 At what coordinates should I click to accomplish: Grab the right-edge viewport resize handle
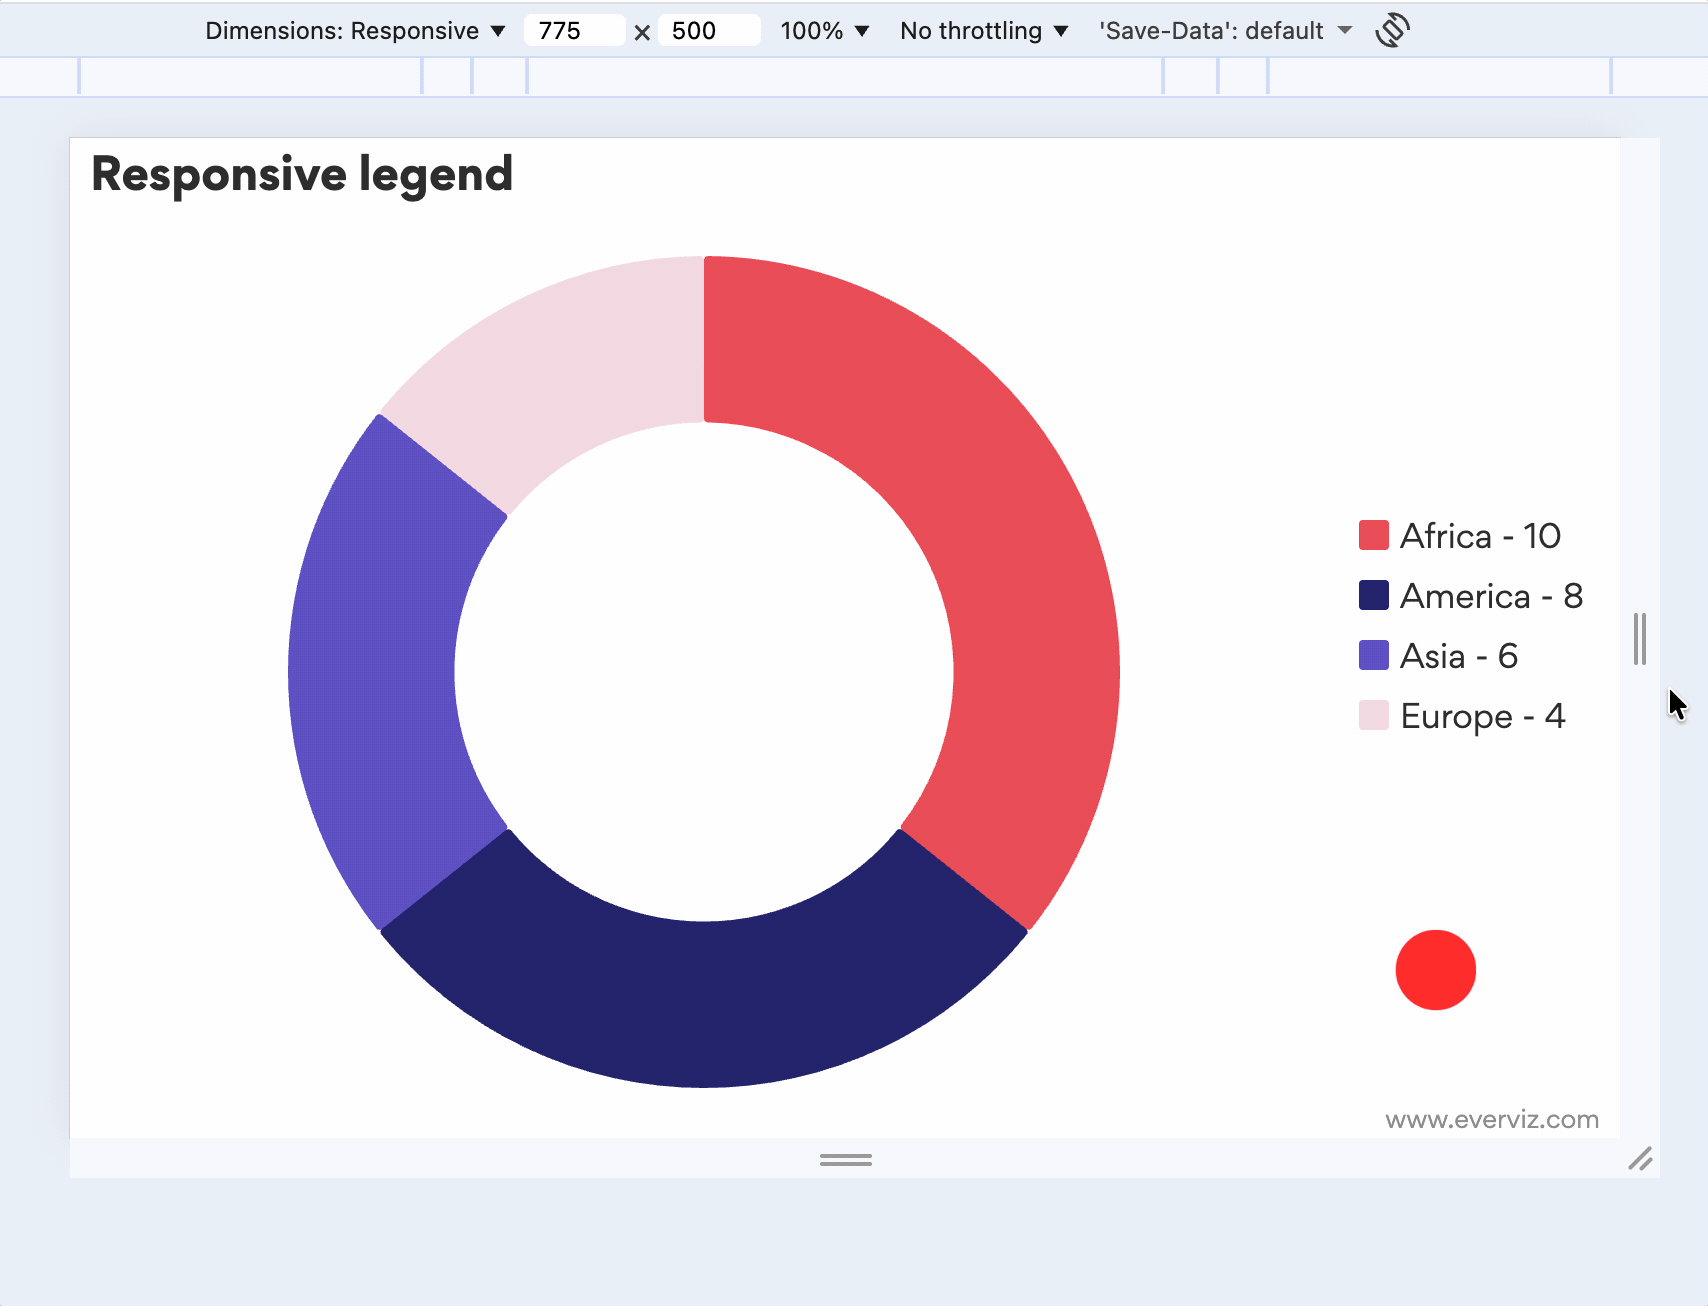click(1639, 639)
